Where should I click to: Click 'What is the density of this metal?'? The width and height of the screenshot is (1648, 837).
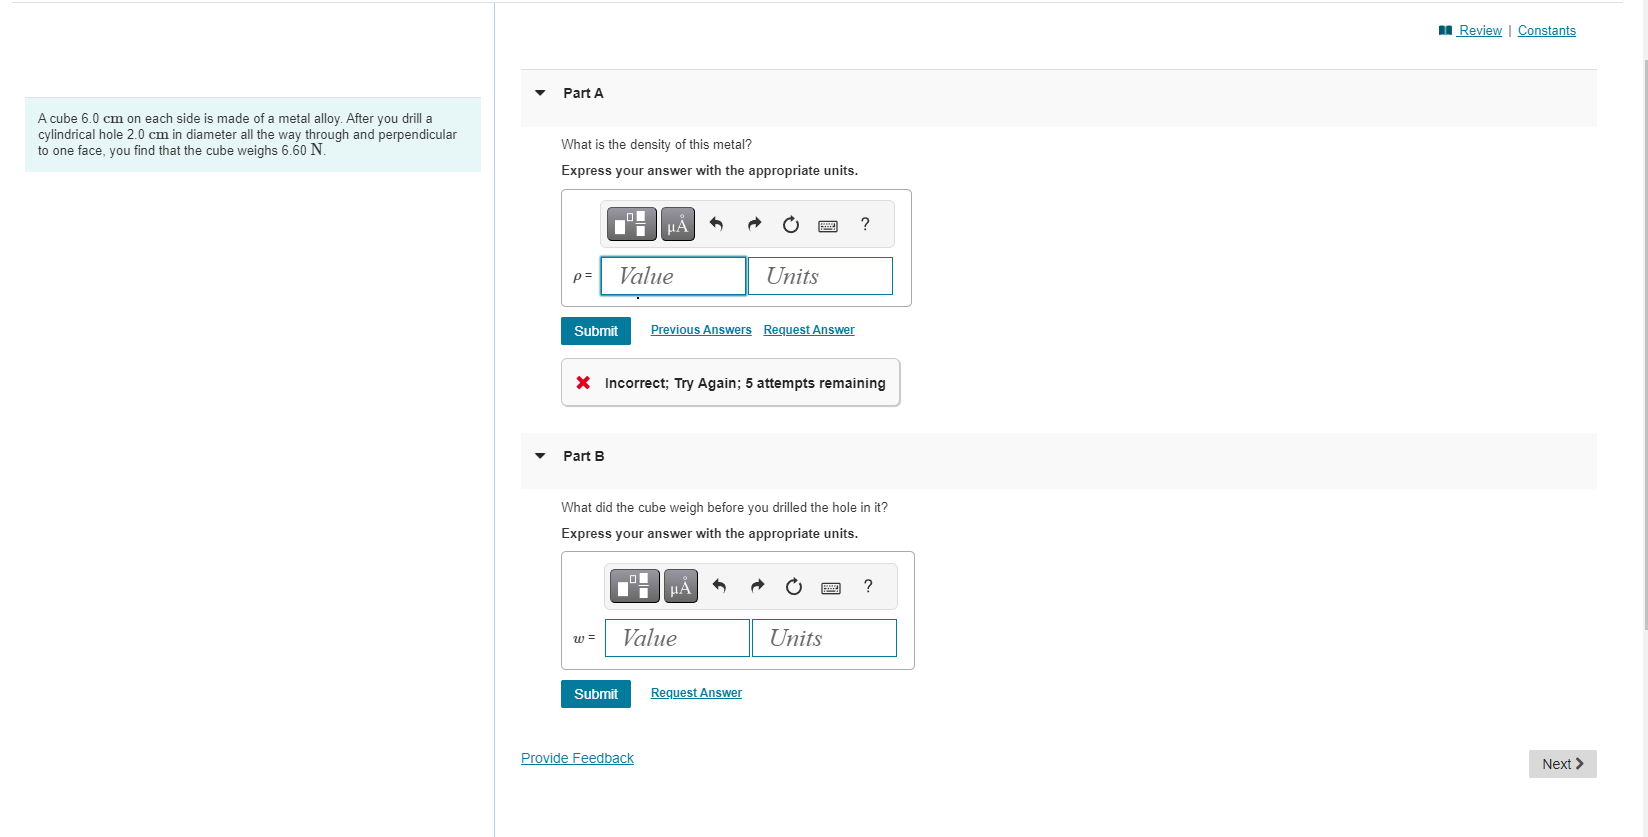[x=656, y=145]
